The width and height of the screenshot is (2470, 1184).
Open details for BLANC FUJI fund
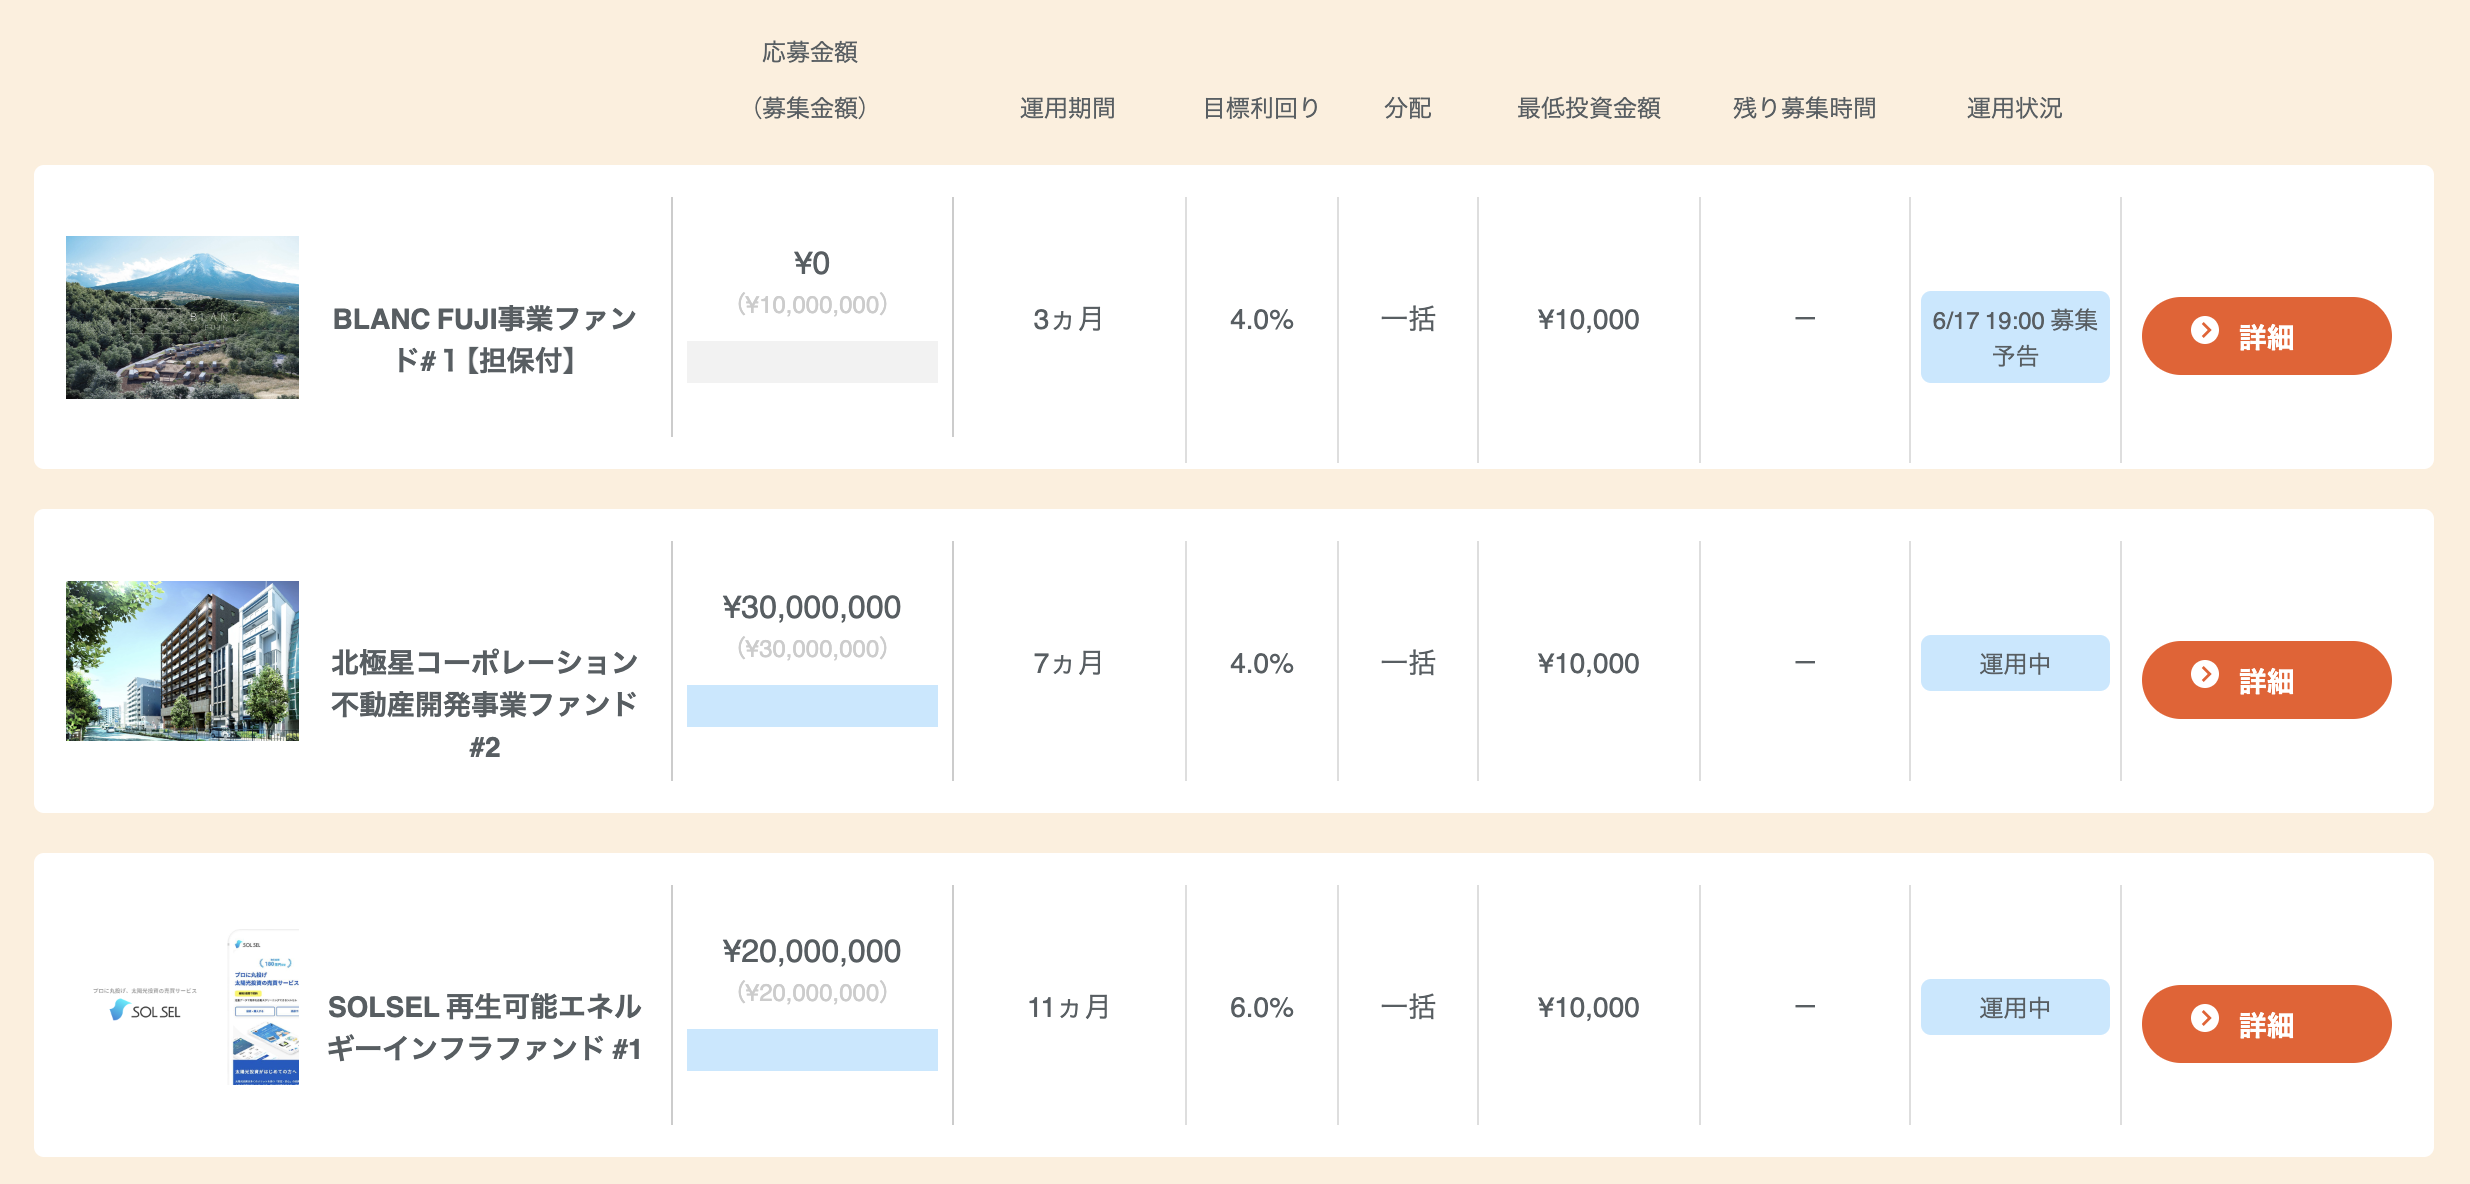click(x=2266, y=336)
